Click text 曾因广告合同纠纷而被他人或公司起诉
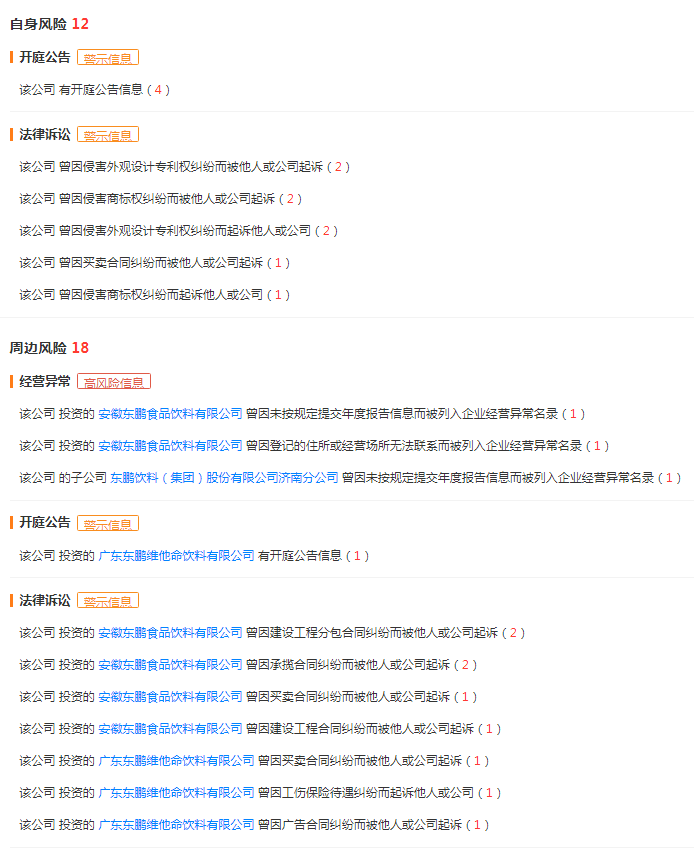This screenshot has width=694, height=855. click(x=360, y=825)
